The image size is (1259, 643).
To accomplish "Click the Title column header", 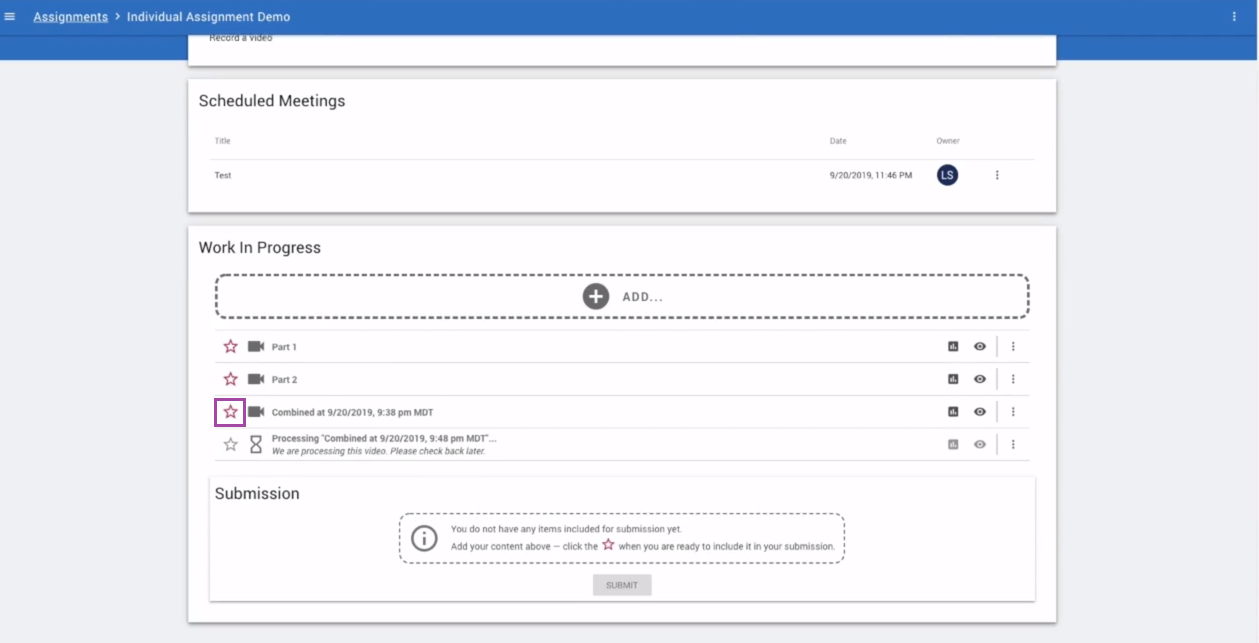I will coord(222,141).
